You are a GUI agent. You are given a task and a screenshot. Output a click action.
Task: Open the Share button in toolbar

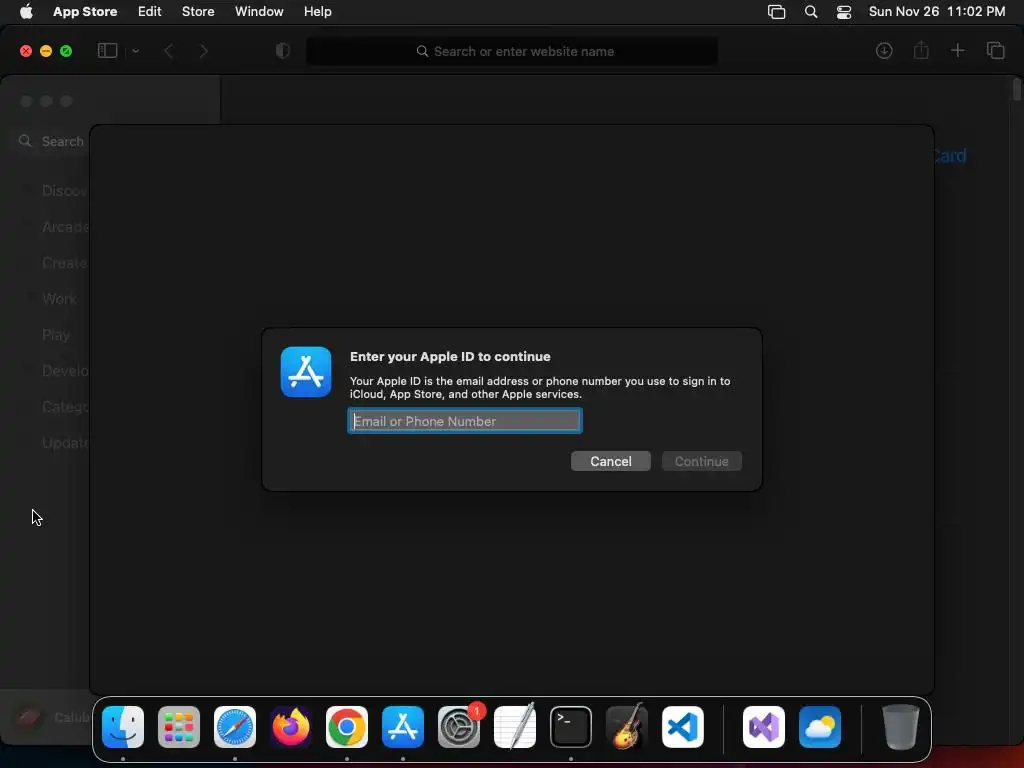coord(921,50)
